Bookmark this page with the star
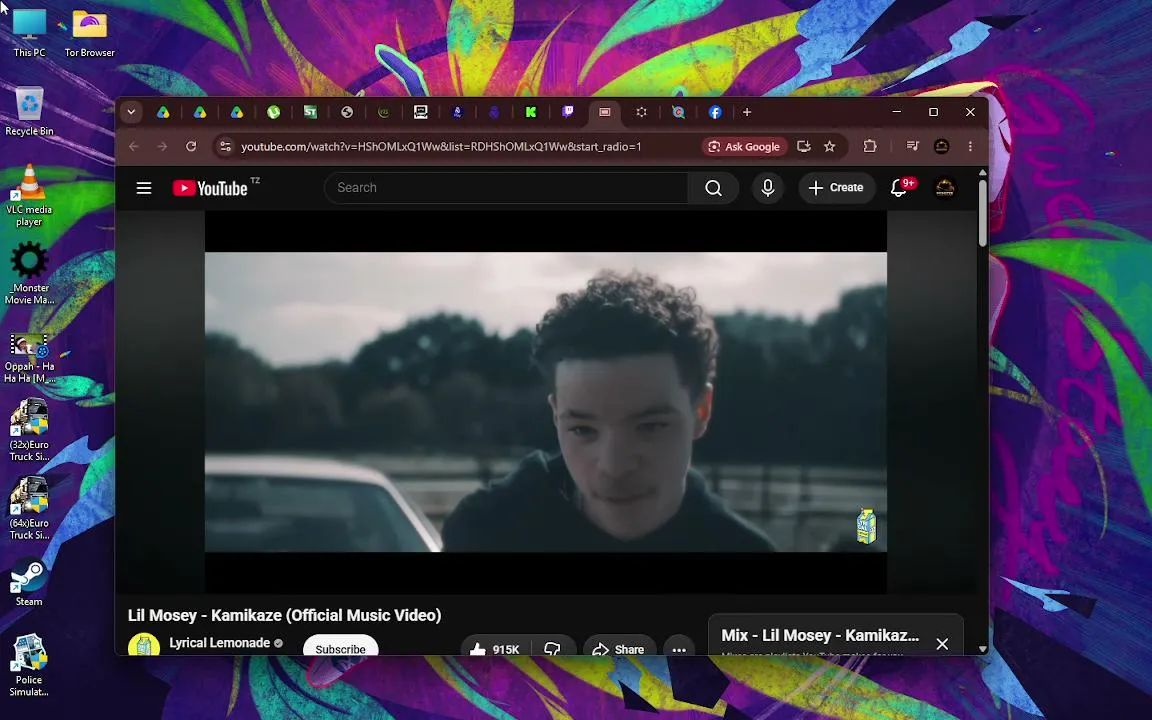The width and height of the screenshot is (1152, 720). (x=829, y=146)
